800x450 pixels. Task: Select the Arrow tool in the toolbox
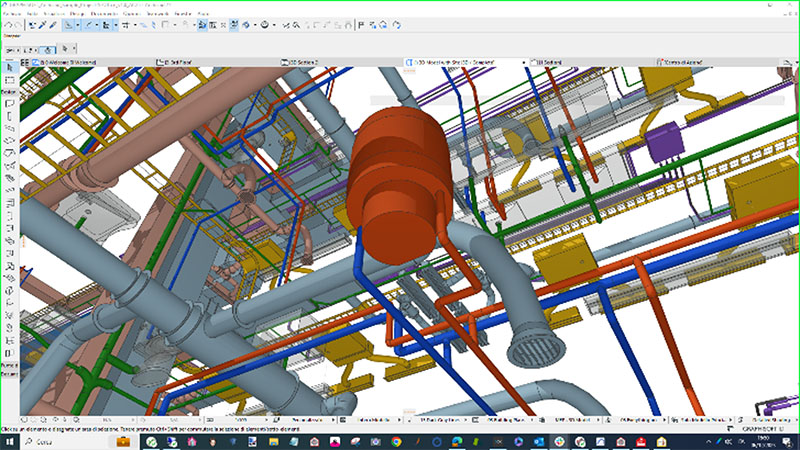[10, 67]
